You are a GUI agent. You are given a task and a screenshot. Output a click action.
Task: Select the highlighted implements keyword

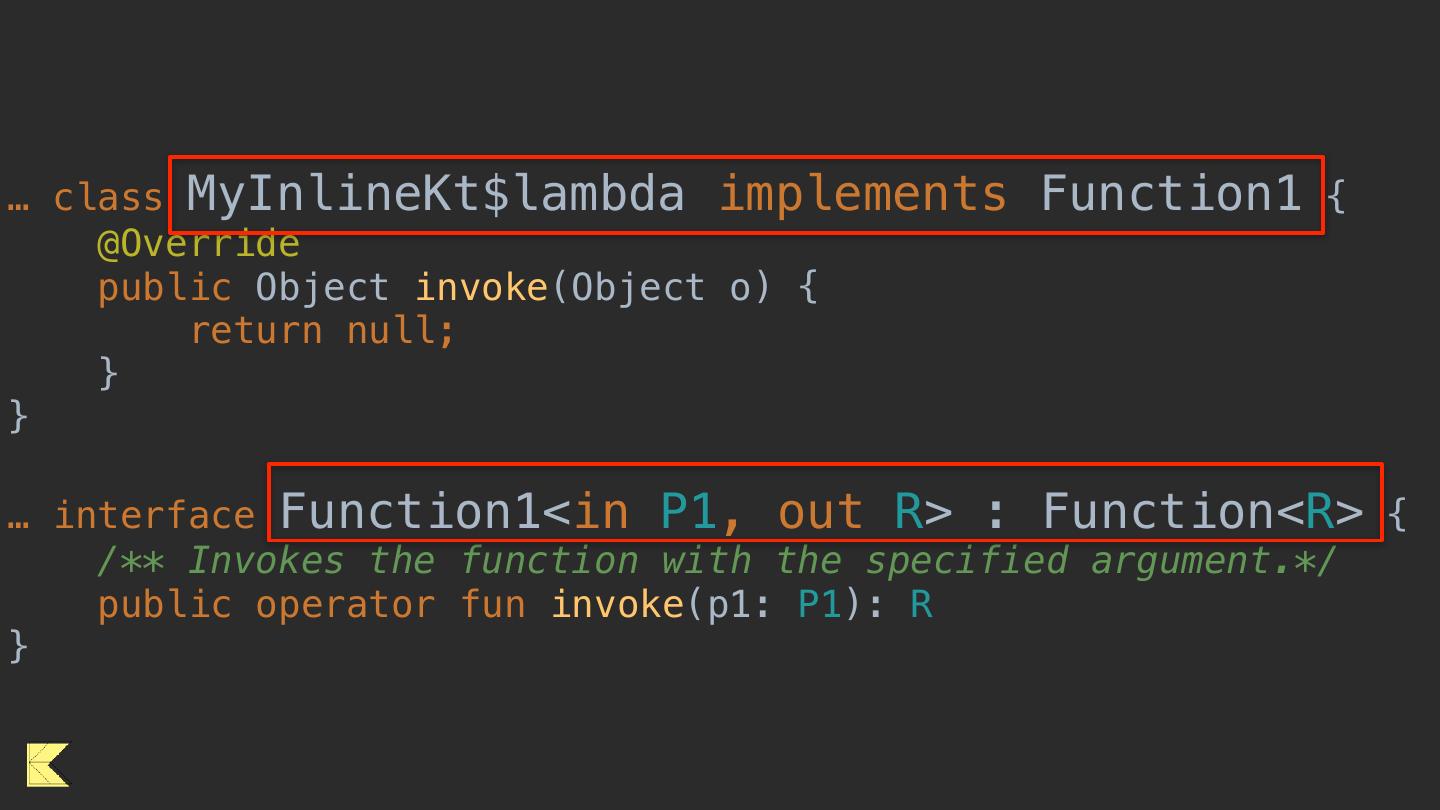coord(862,193)
